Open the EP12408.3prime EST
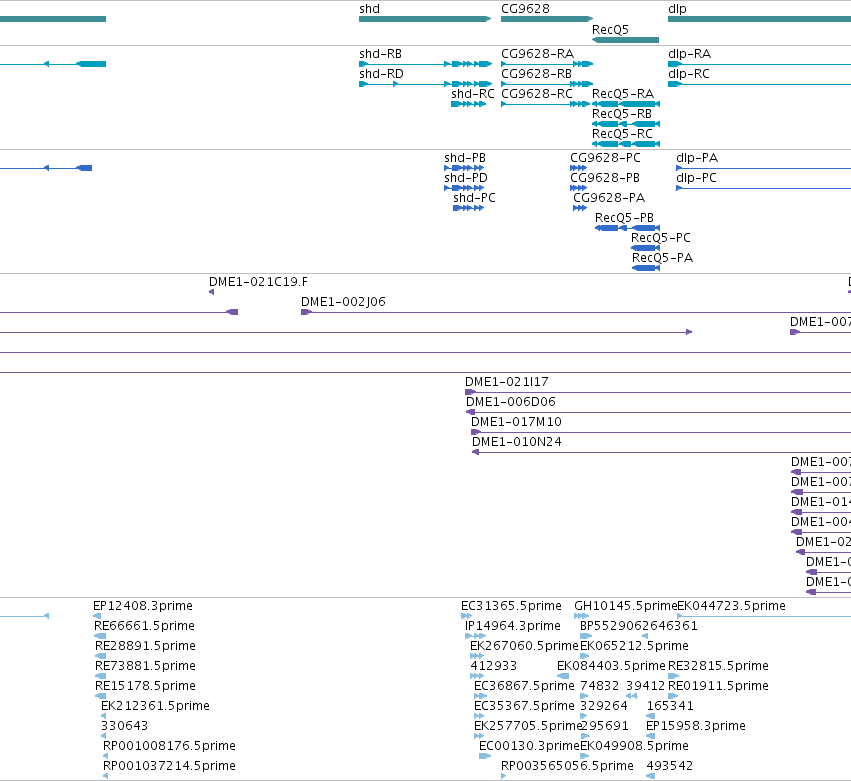 [x=97, y=617]
